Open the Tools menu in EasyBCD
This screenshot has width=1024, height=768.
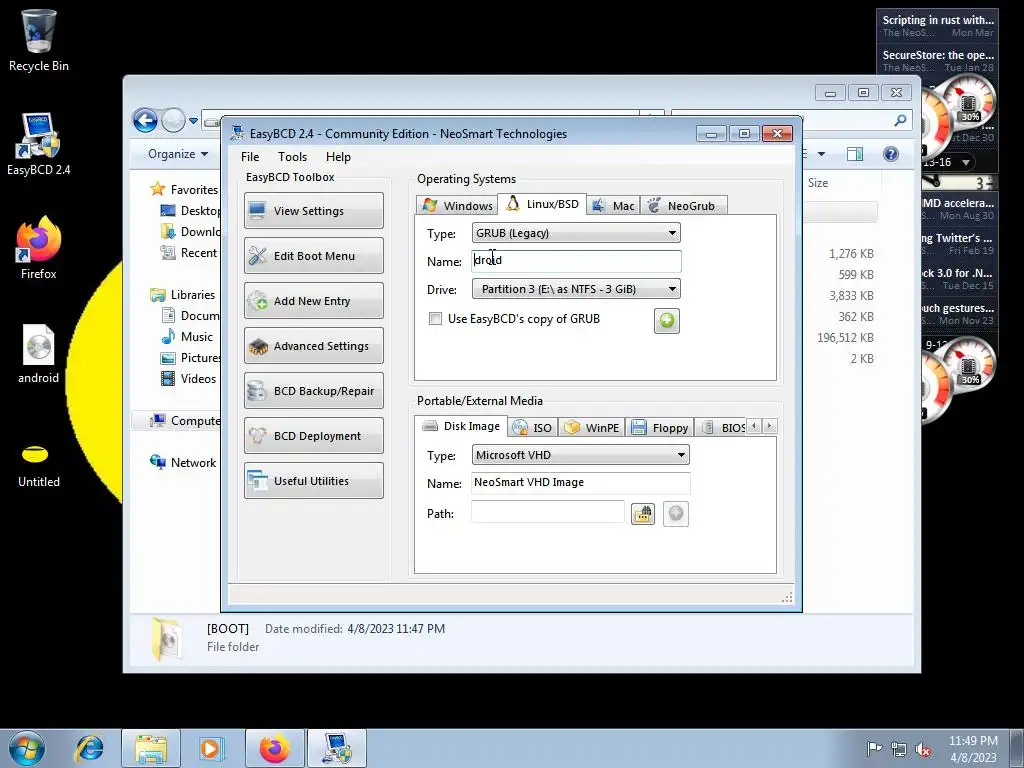tap(292, 157)
